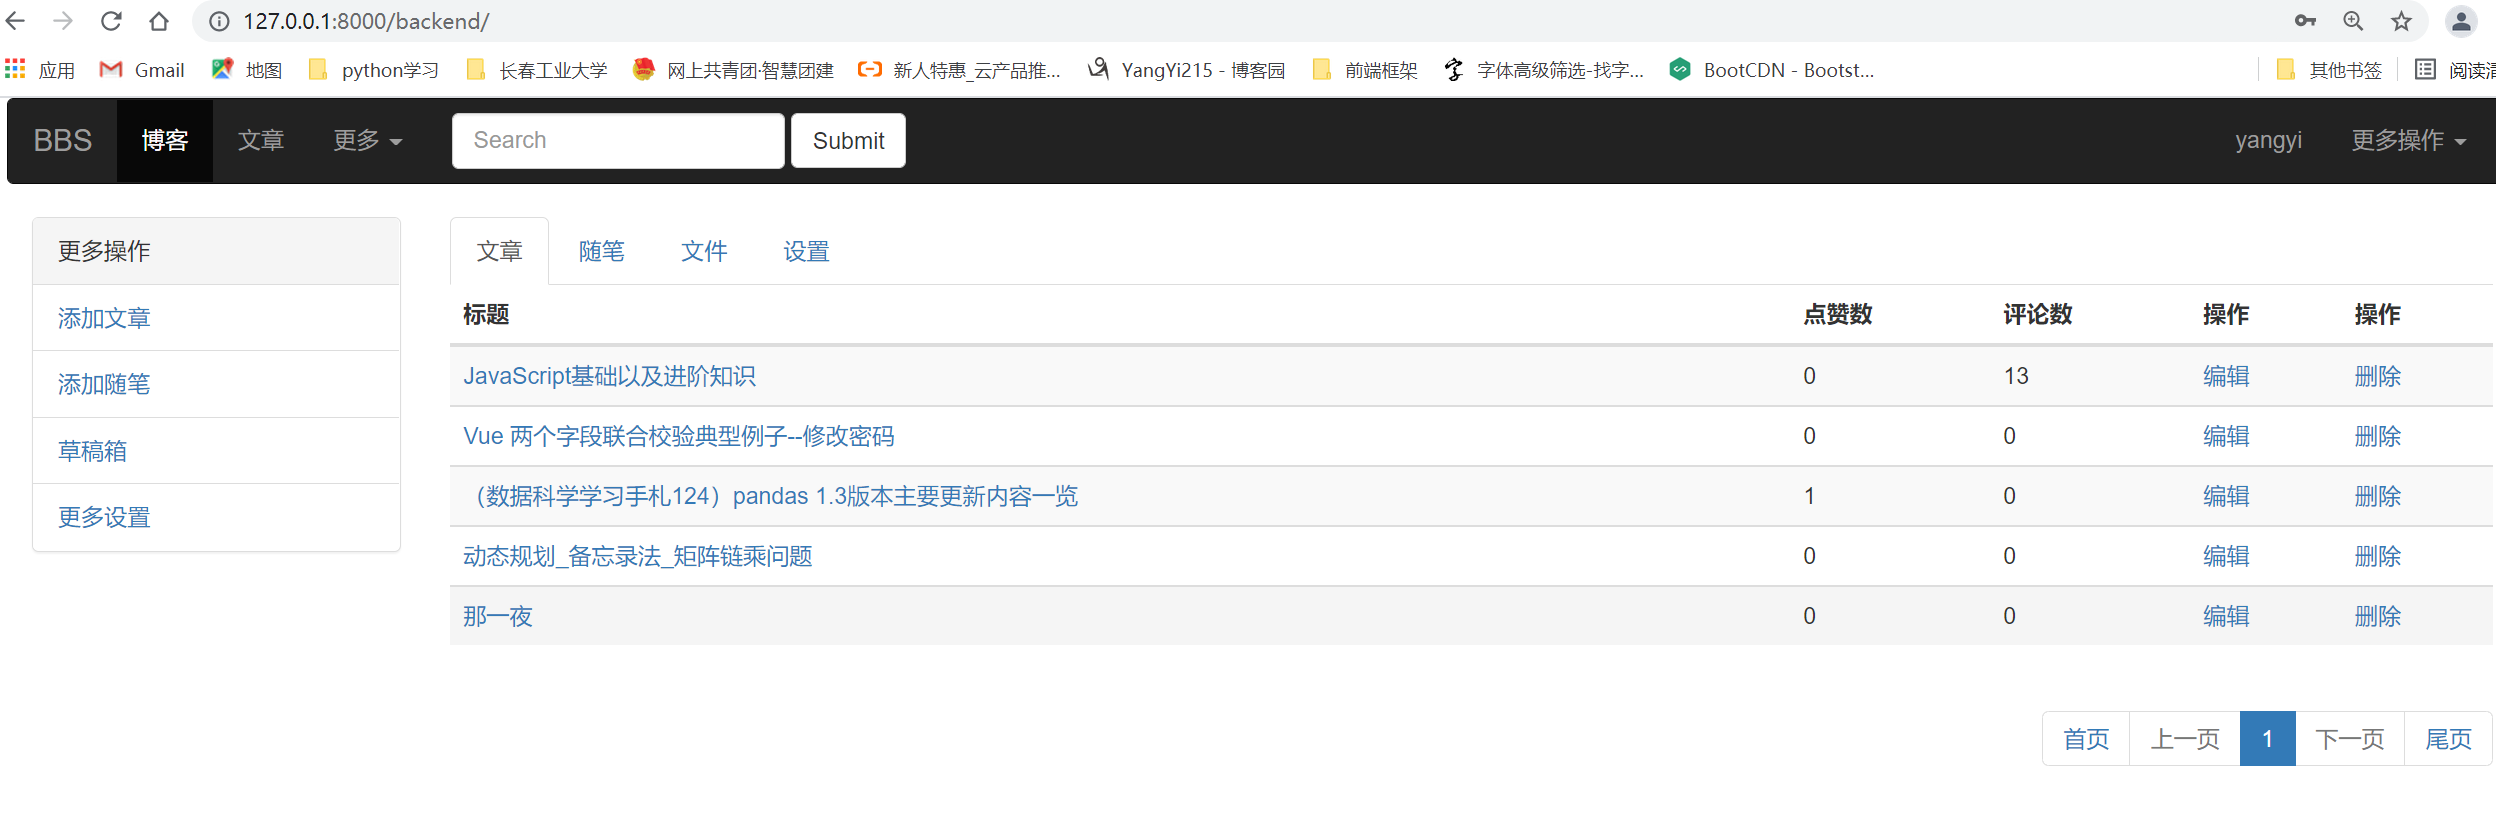Image resolution: width=2496 pixels, height=820 pixels.
Task: Go to 下一页 in pagination
Action: point(2350,739)
